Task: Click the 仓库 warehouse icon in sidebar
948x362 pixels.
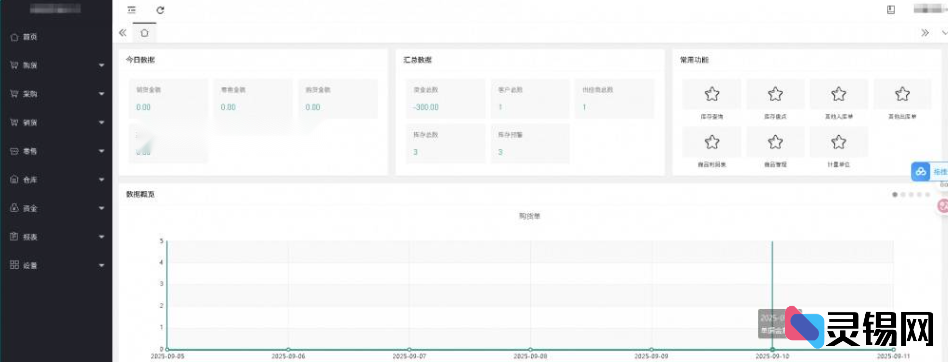Action: 14,179
